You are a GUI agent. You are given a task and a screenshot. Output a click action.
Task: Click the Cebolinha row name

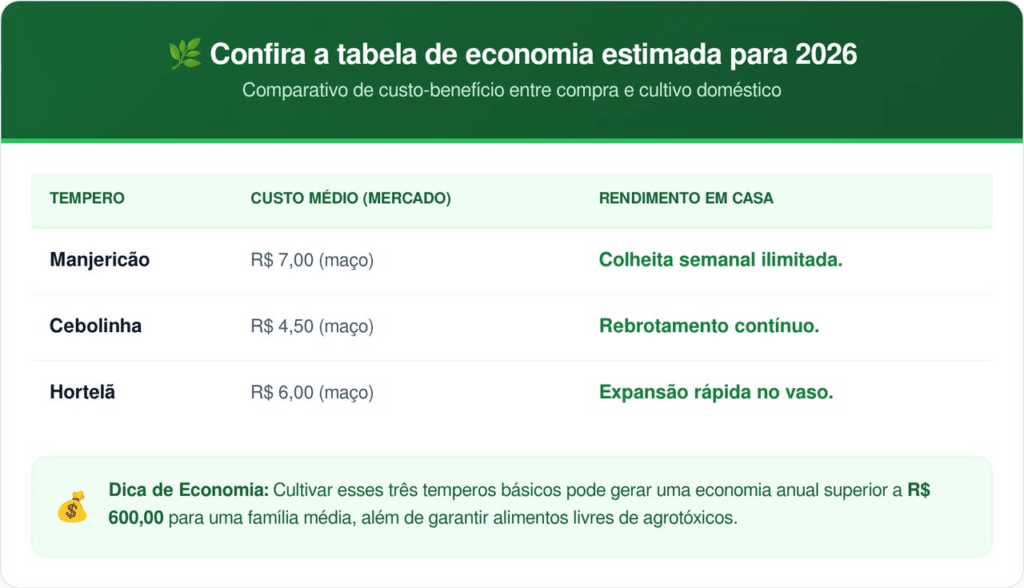pos(95,326)
